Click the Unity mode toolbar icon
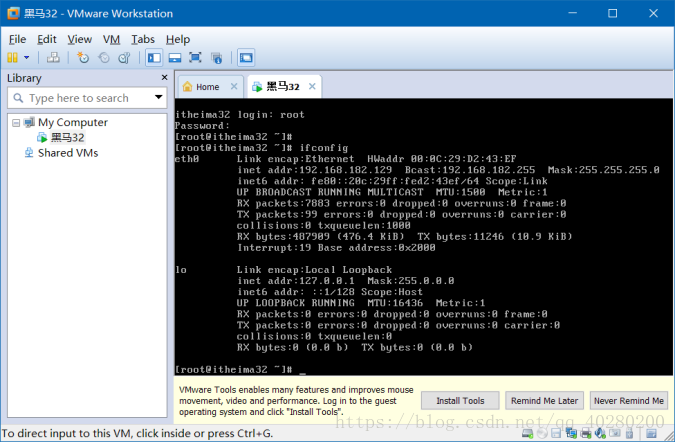 pyautogui.click(x=216, y=58)
